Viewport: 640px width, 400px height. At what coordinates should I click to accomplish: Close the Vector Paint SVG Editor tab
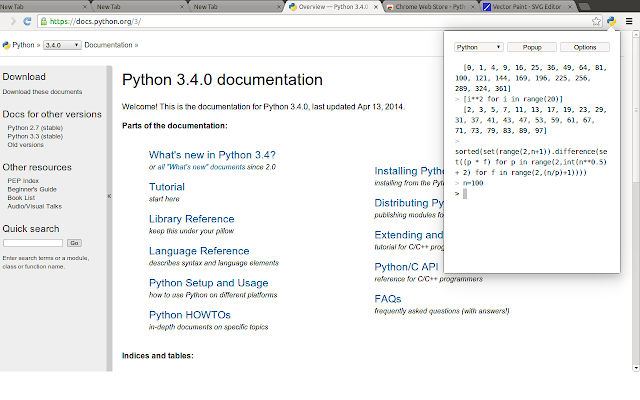click(x=570, y=7)
